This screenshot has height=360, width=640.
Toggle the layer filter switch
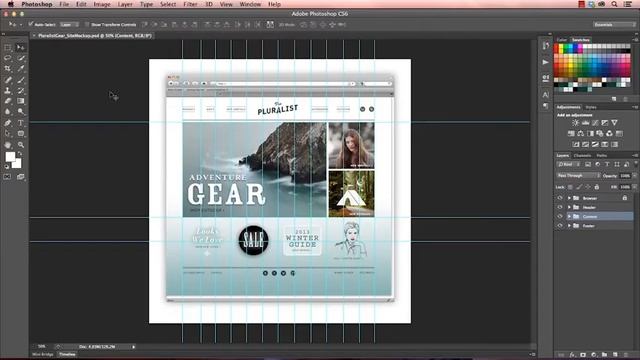(x=636, y=164)
